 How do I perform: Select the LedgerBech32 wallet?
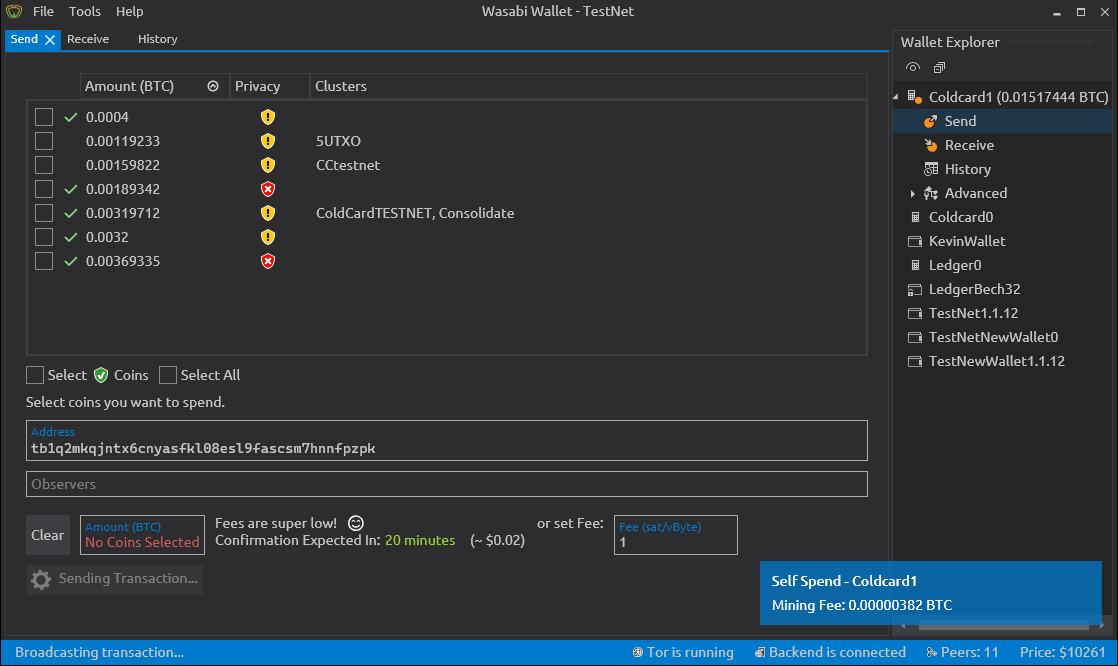(974, 289)
